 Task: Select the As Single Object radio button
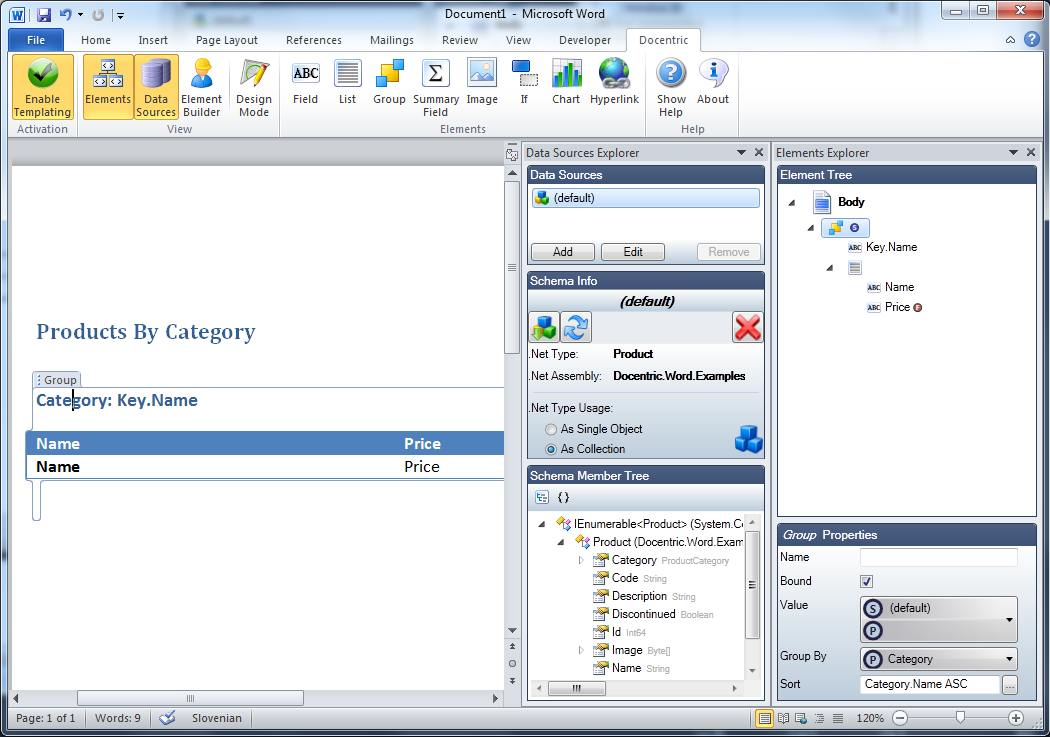pos(551,429)
